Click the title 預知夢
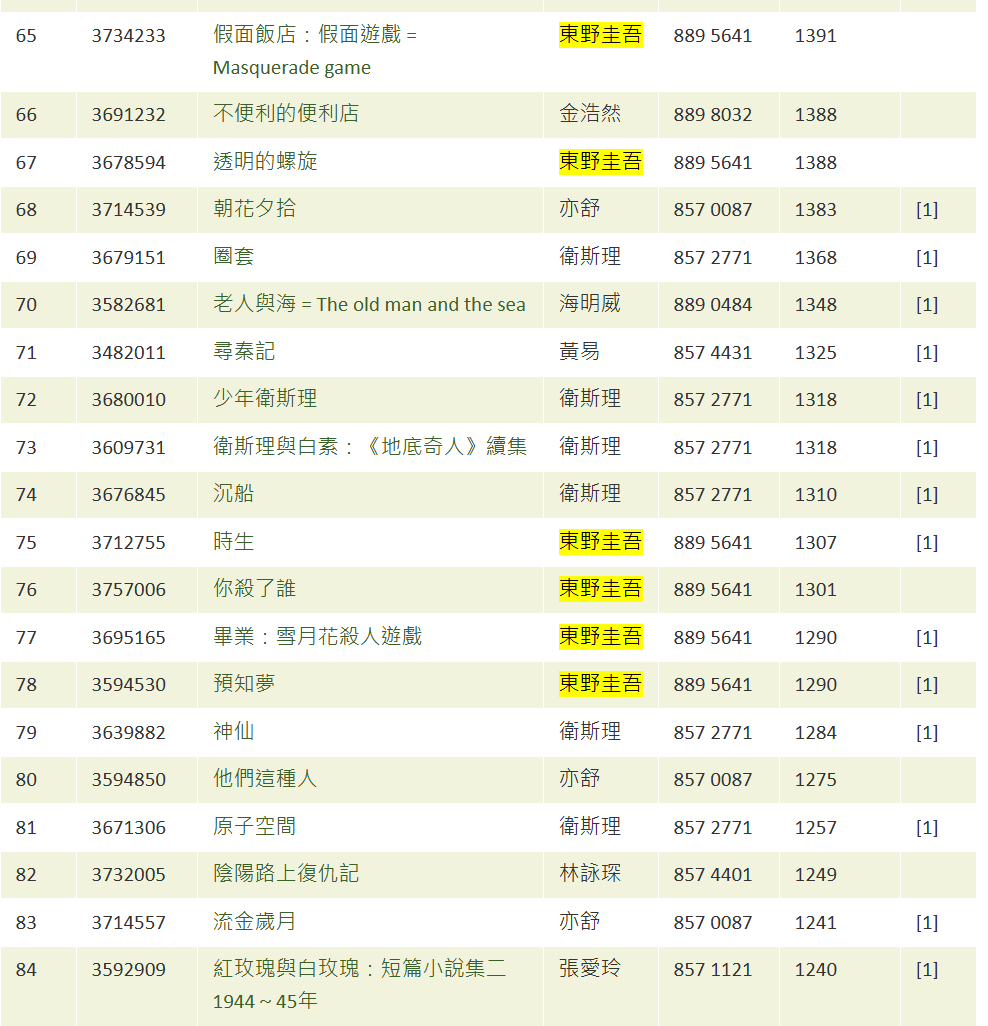 point(244,684)
